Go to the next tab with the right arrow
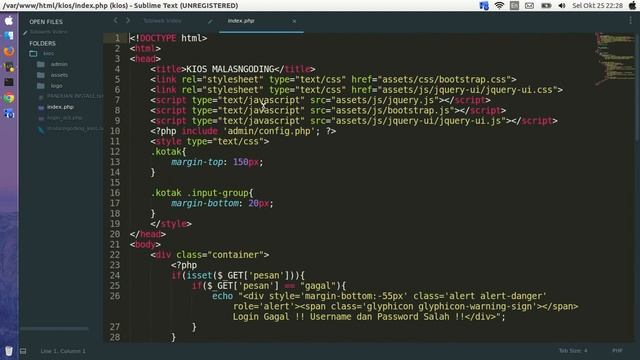Screen dimensions: 640x360 pos(128,20)
